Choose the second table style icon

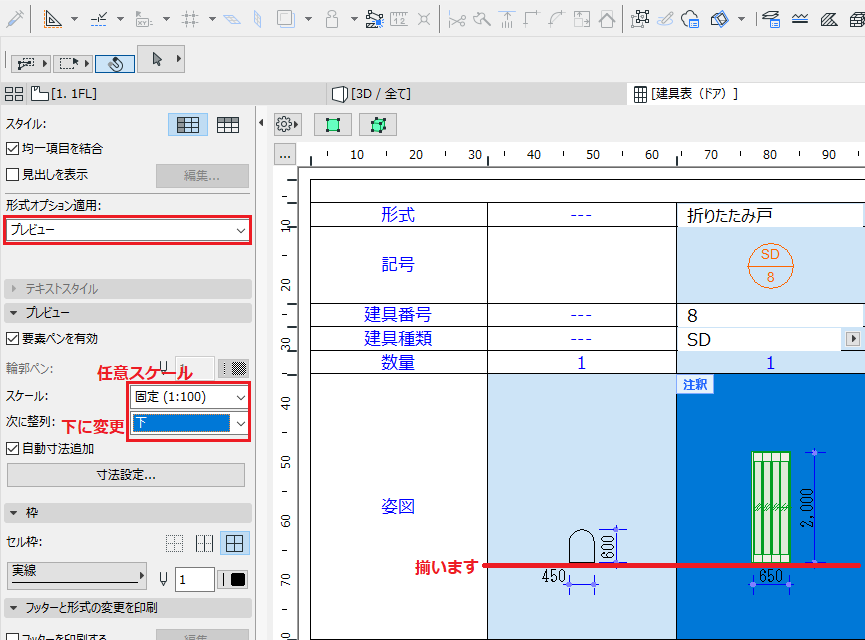pos(228,125)
